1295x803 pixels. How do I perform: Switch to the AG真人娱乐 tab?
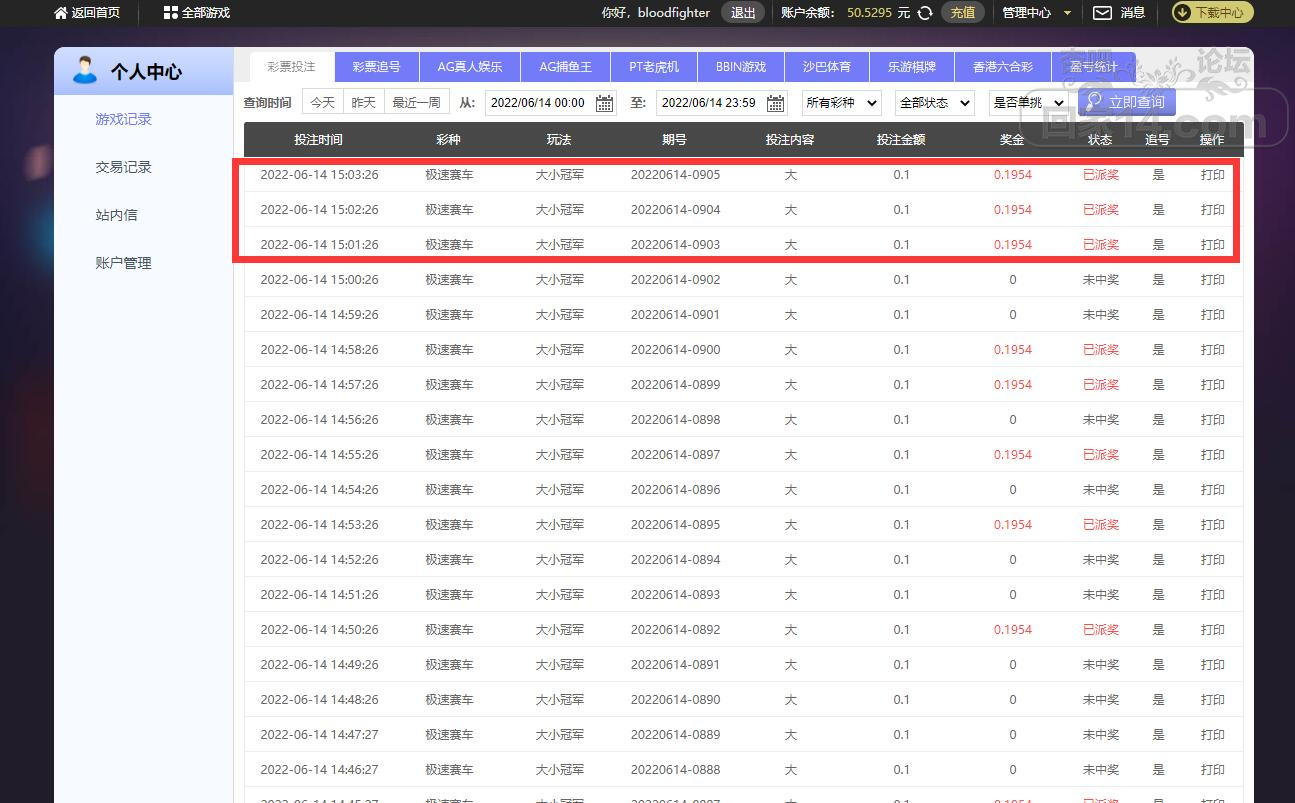470,67
